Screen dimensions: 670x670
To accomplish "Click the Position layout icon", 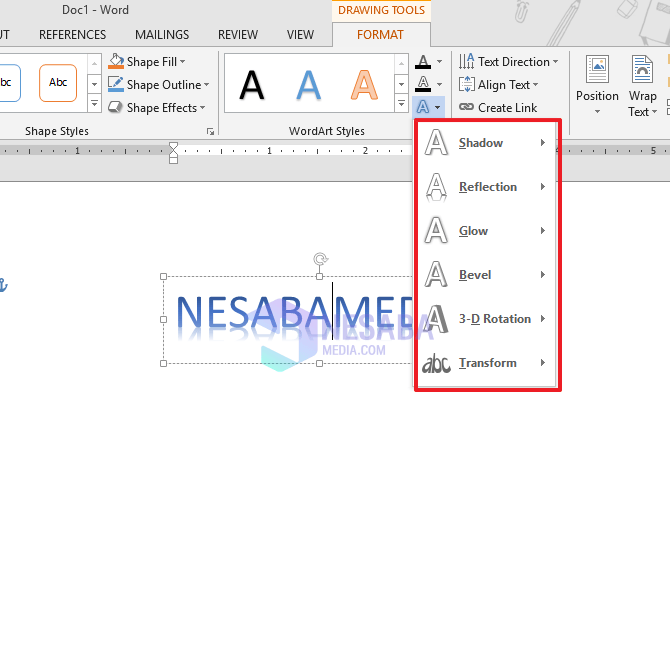I will coord(597,72).
